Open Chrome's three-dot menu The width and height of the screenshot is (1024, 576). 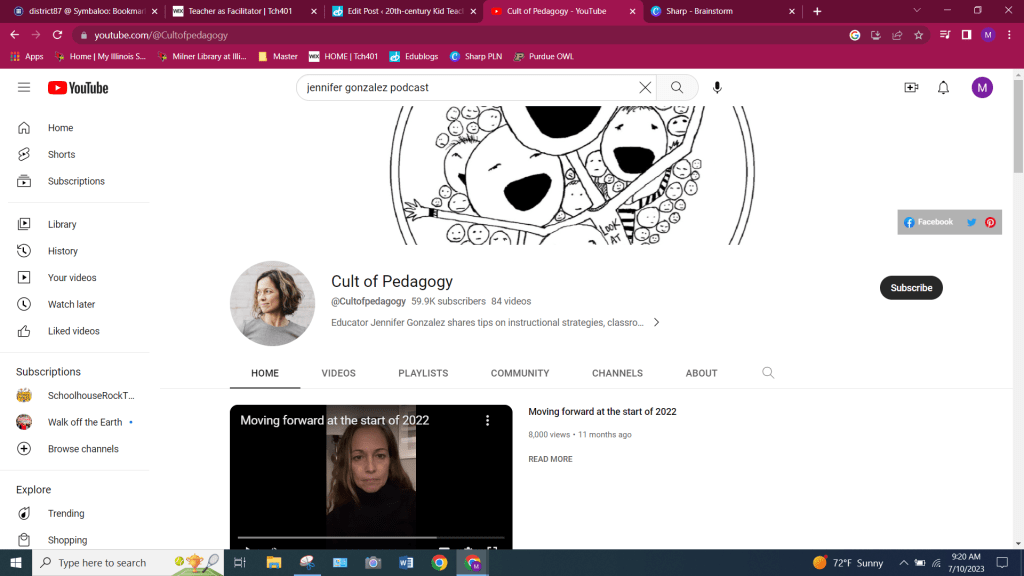tap(1010, 35)
